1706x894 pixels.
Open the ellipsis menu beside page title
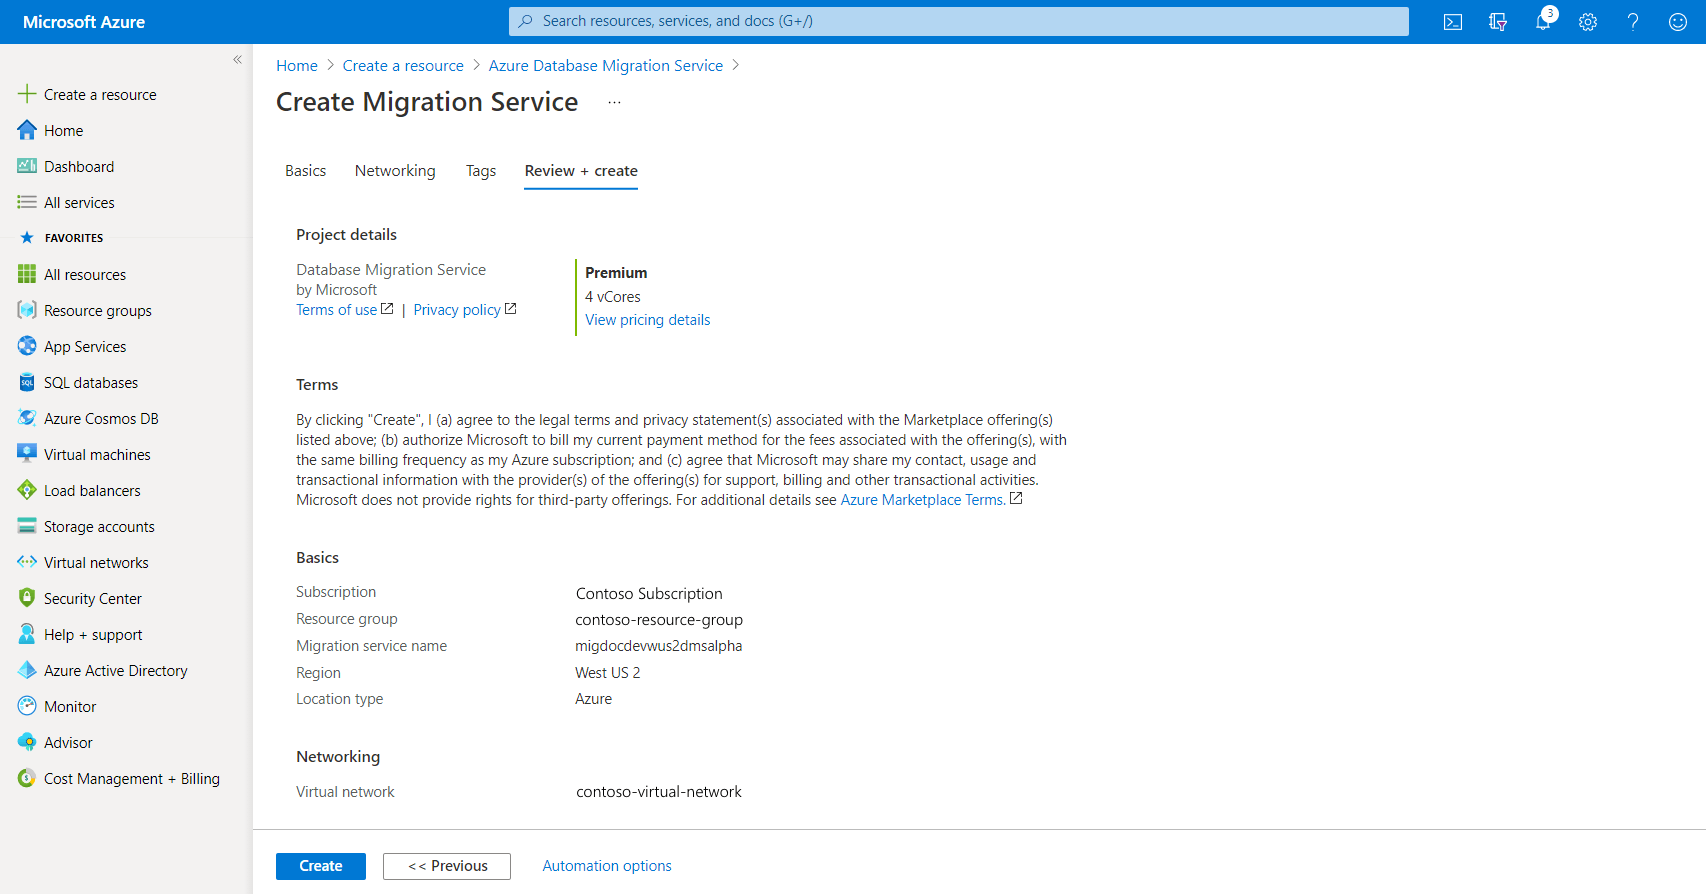click(614, 103)
